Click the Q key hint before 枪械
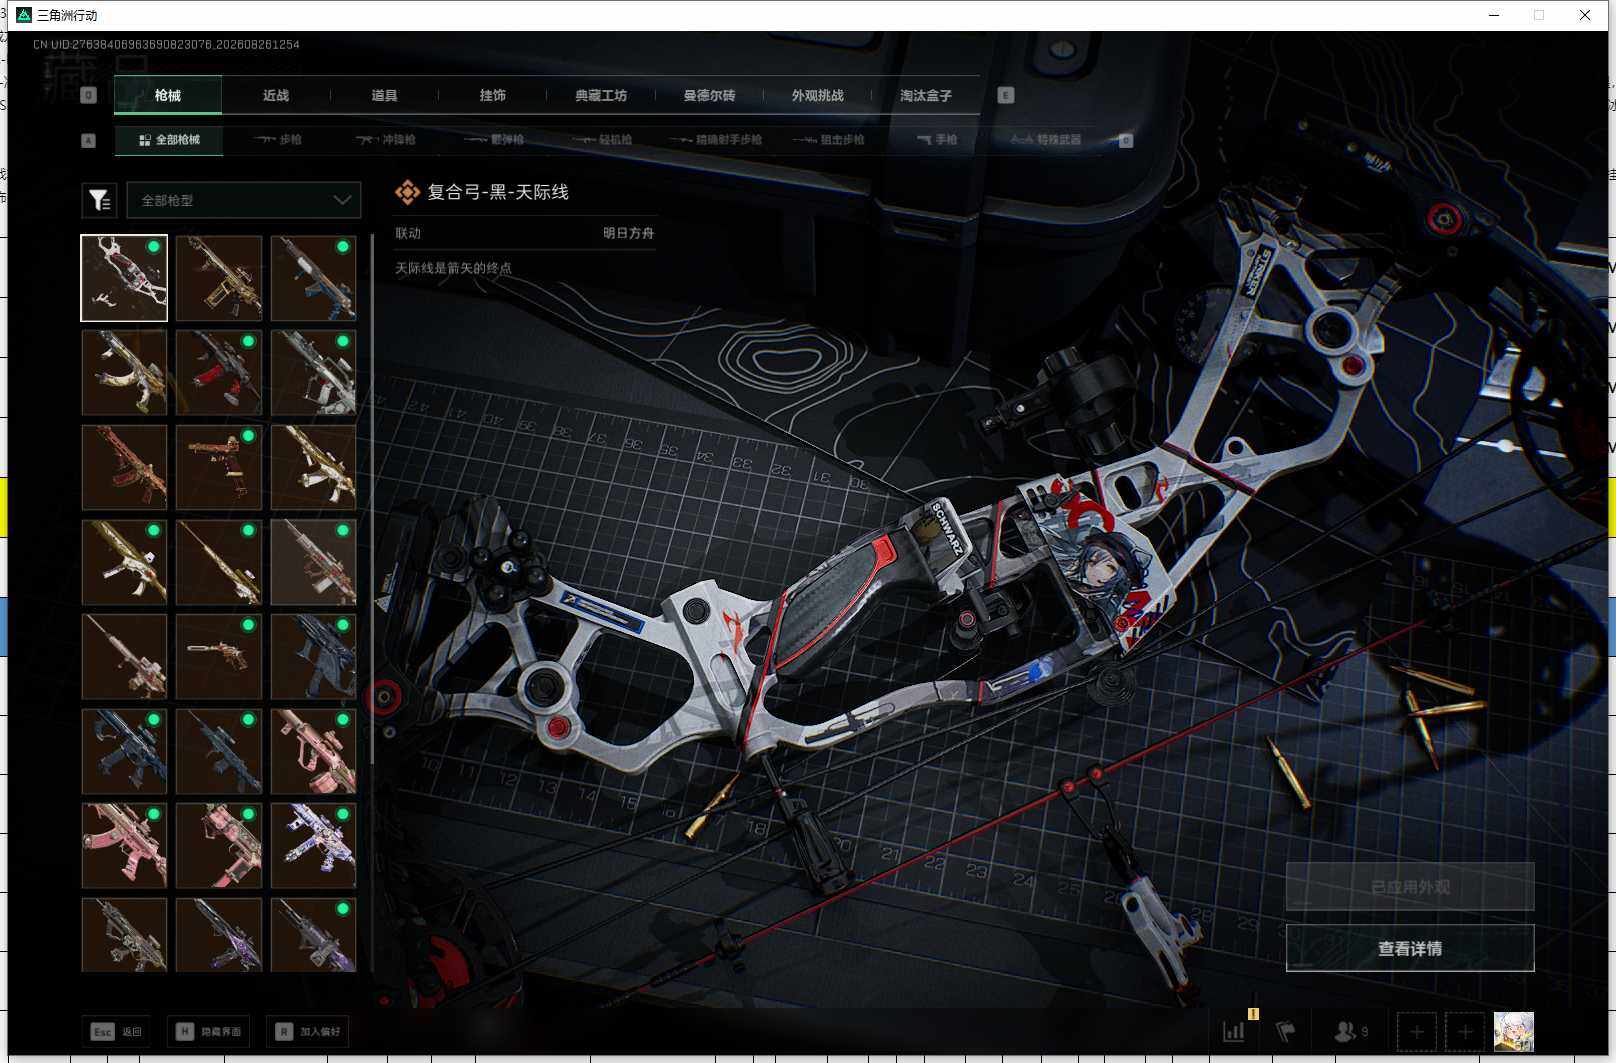This screenshot has height=1063, width=1616. 89,95
